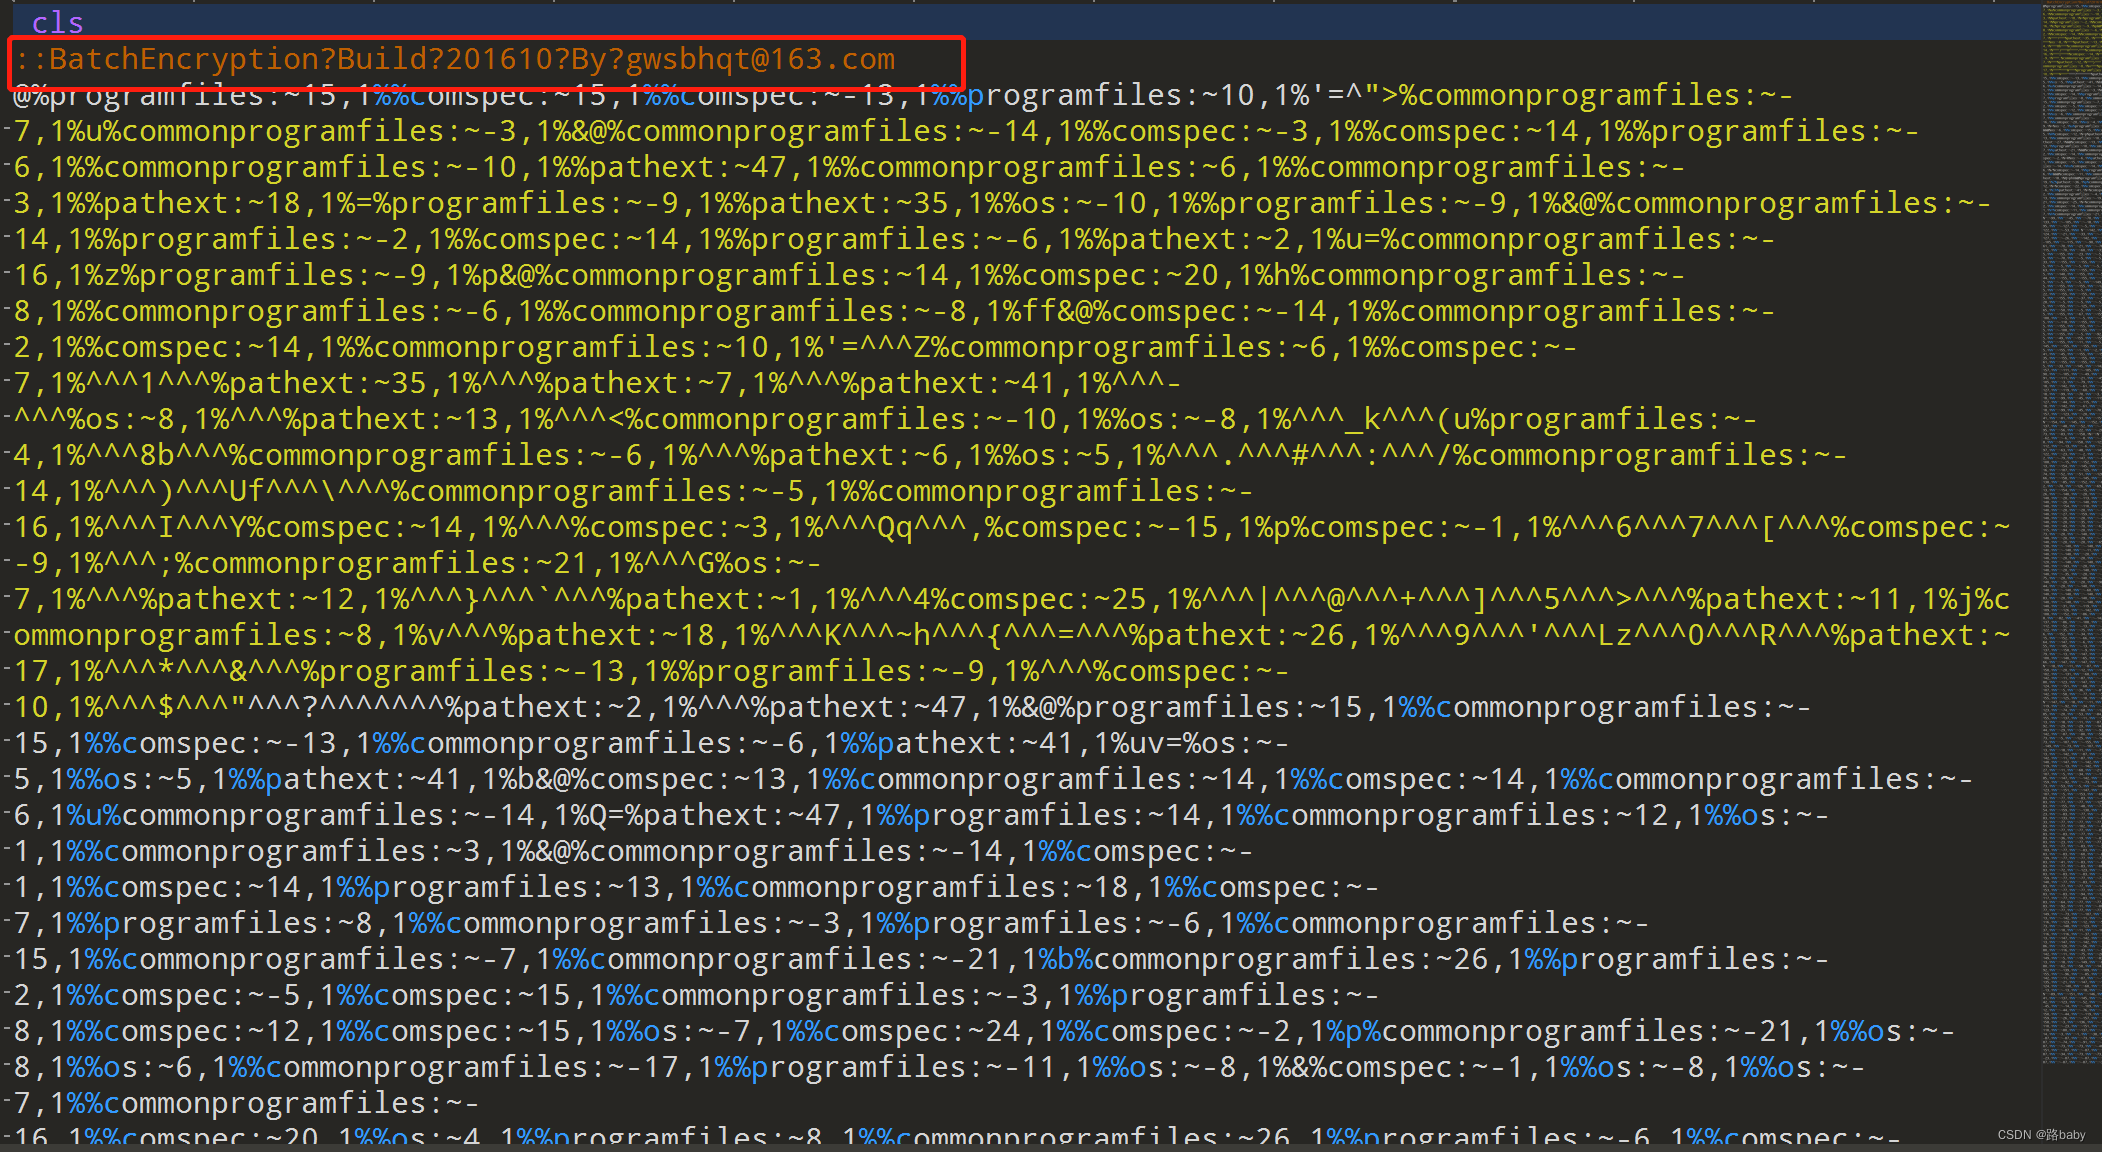
Task: Click the ^^^8b^^^ text segment
Action: tap(157, 456)
